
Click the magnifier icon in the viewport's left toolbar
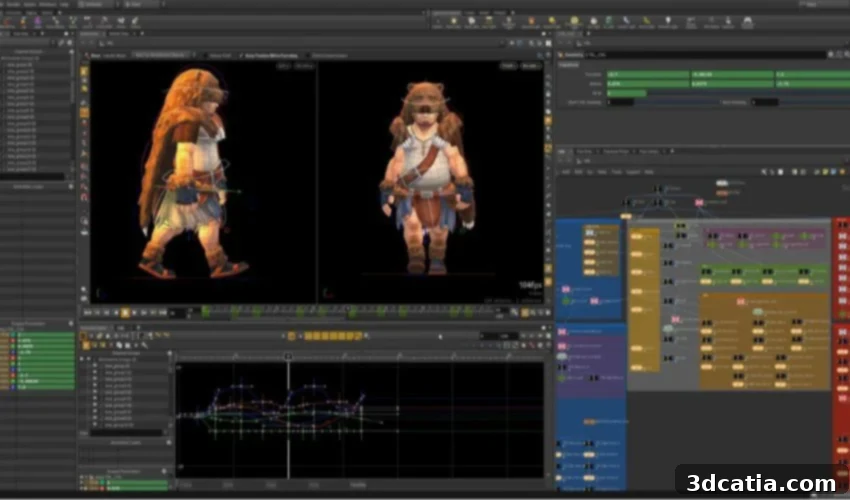point(84,220)
